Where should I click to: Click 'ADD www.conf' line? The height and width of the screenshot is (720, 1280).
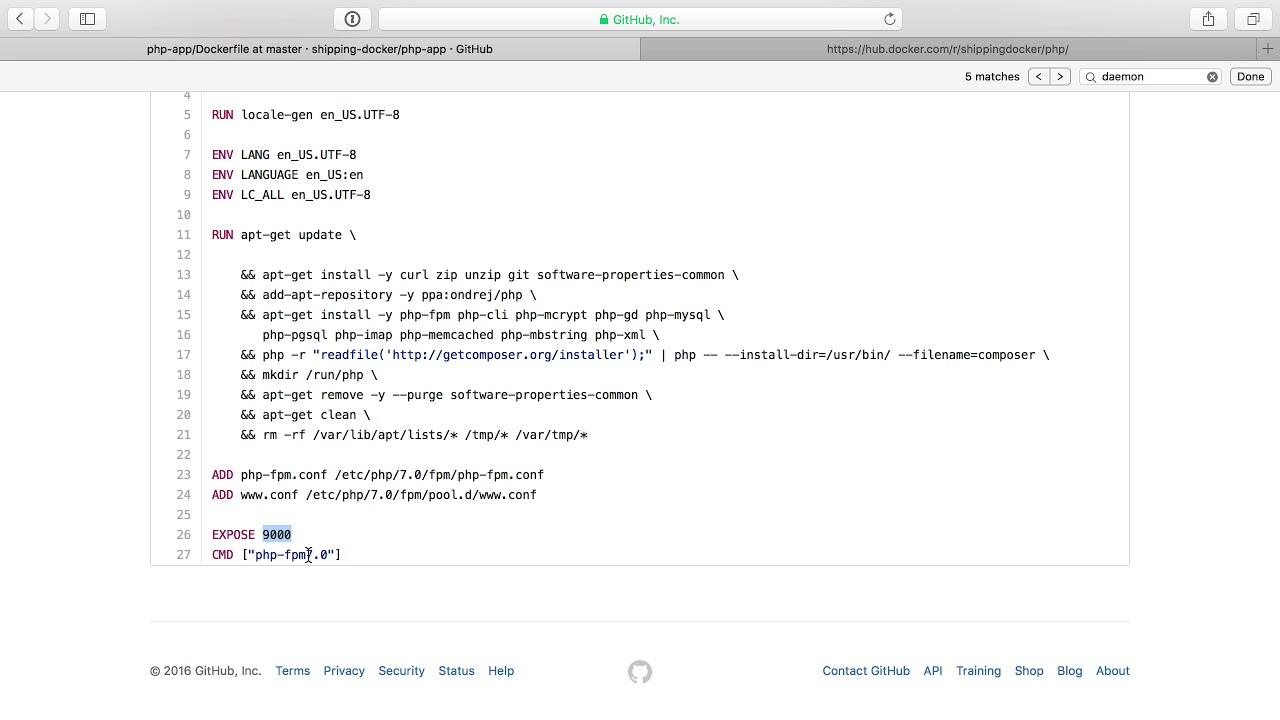(x=374, y=495)
